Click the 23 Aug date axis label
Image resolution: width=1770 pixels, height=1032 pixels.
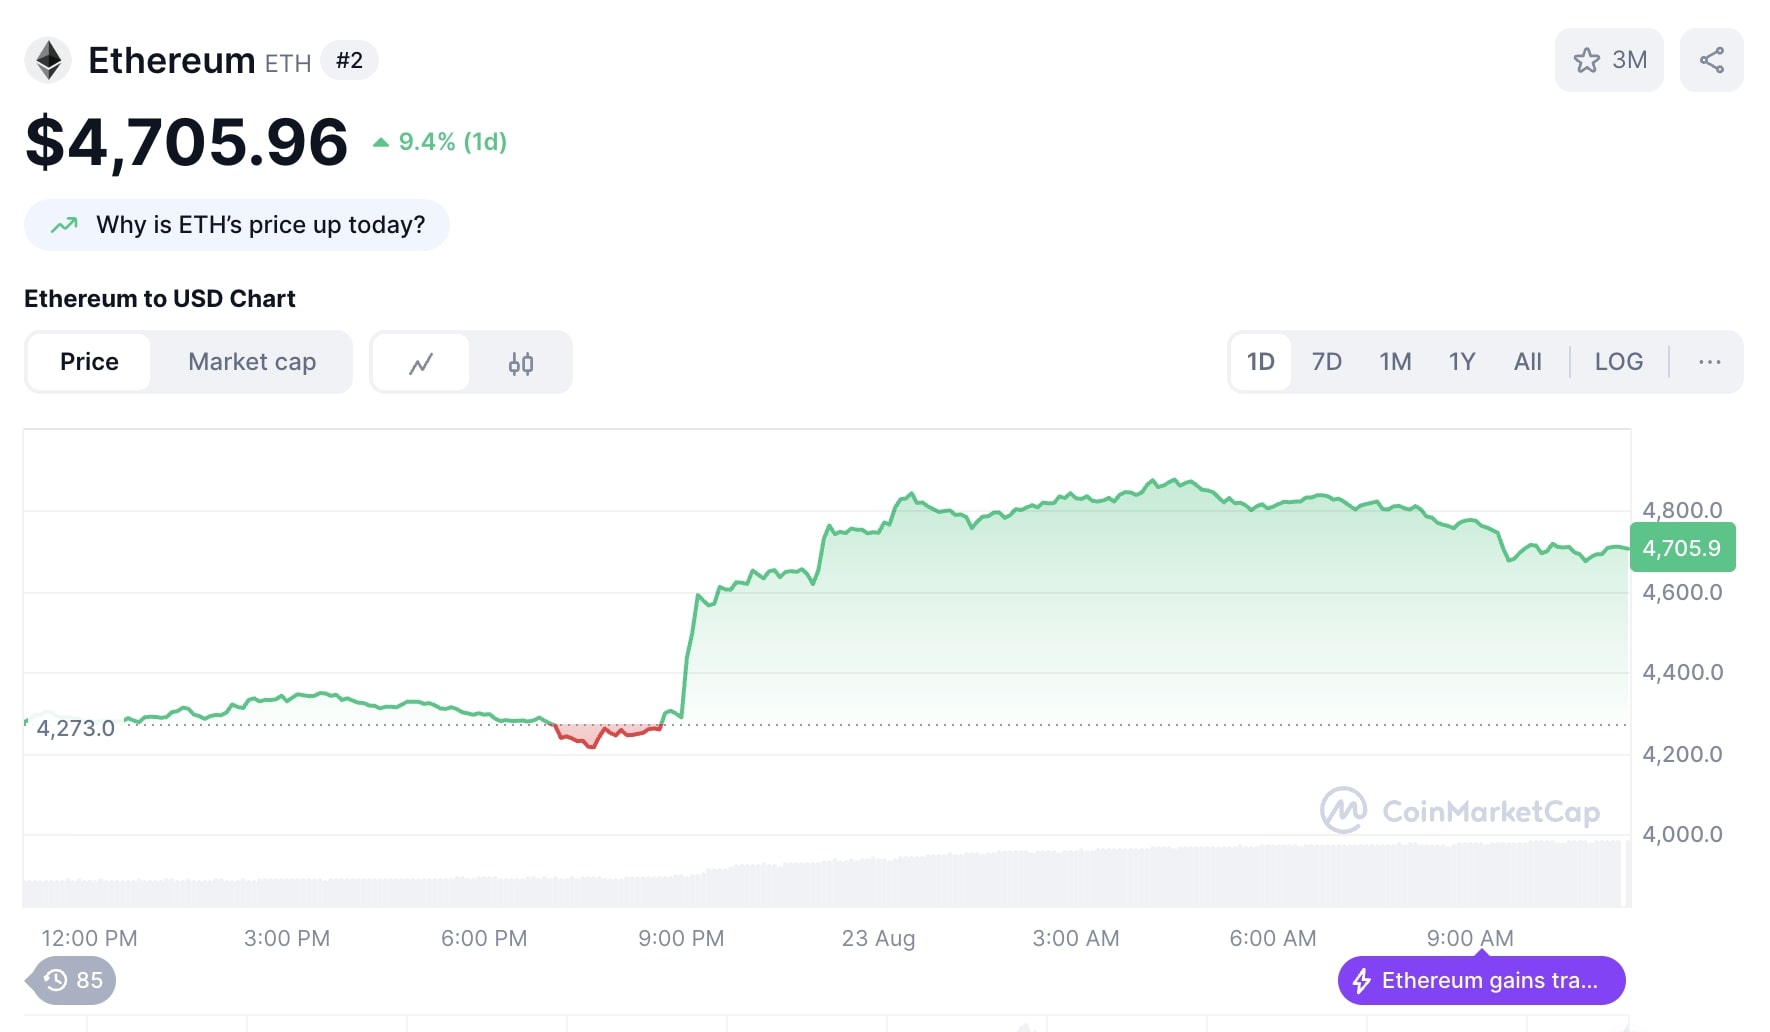(x=878, y=938)
